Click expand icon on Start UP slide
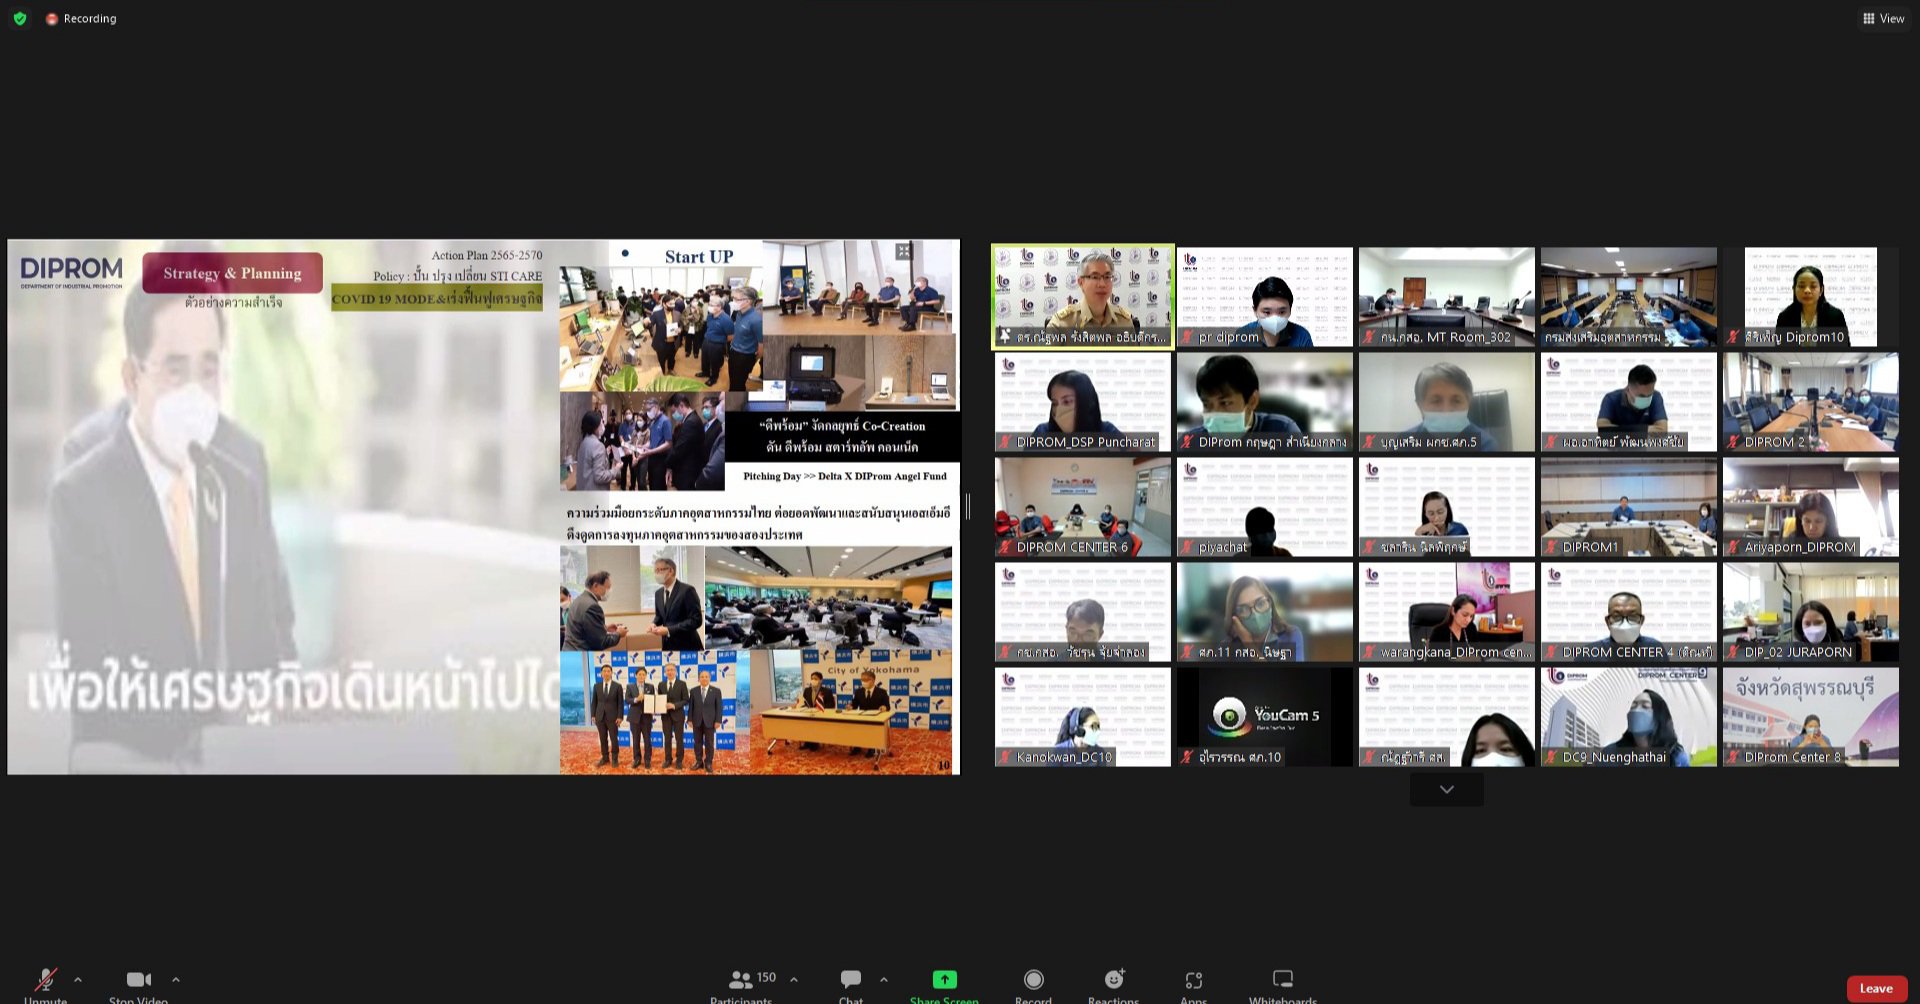Image resolution: width=1920 pixels, height=1004 pixels. coord(903,251)
